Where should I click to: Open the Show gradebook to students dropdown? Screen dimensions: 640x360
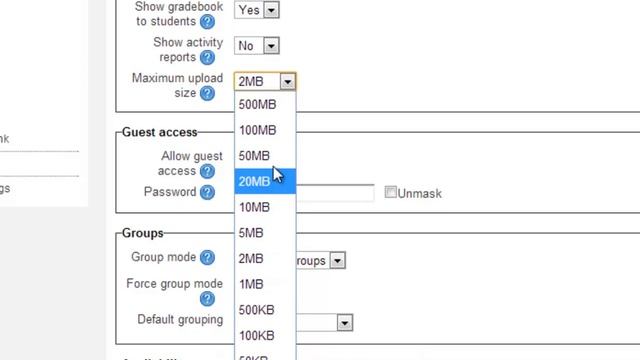pyautogui.click(x=257, y=10)
